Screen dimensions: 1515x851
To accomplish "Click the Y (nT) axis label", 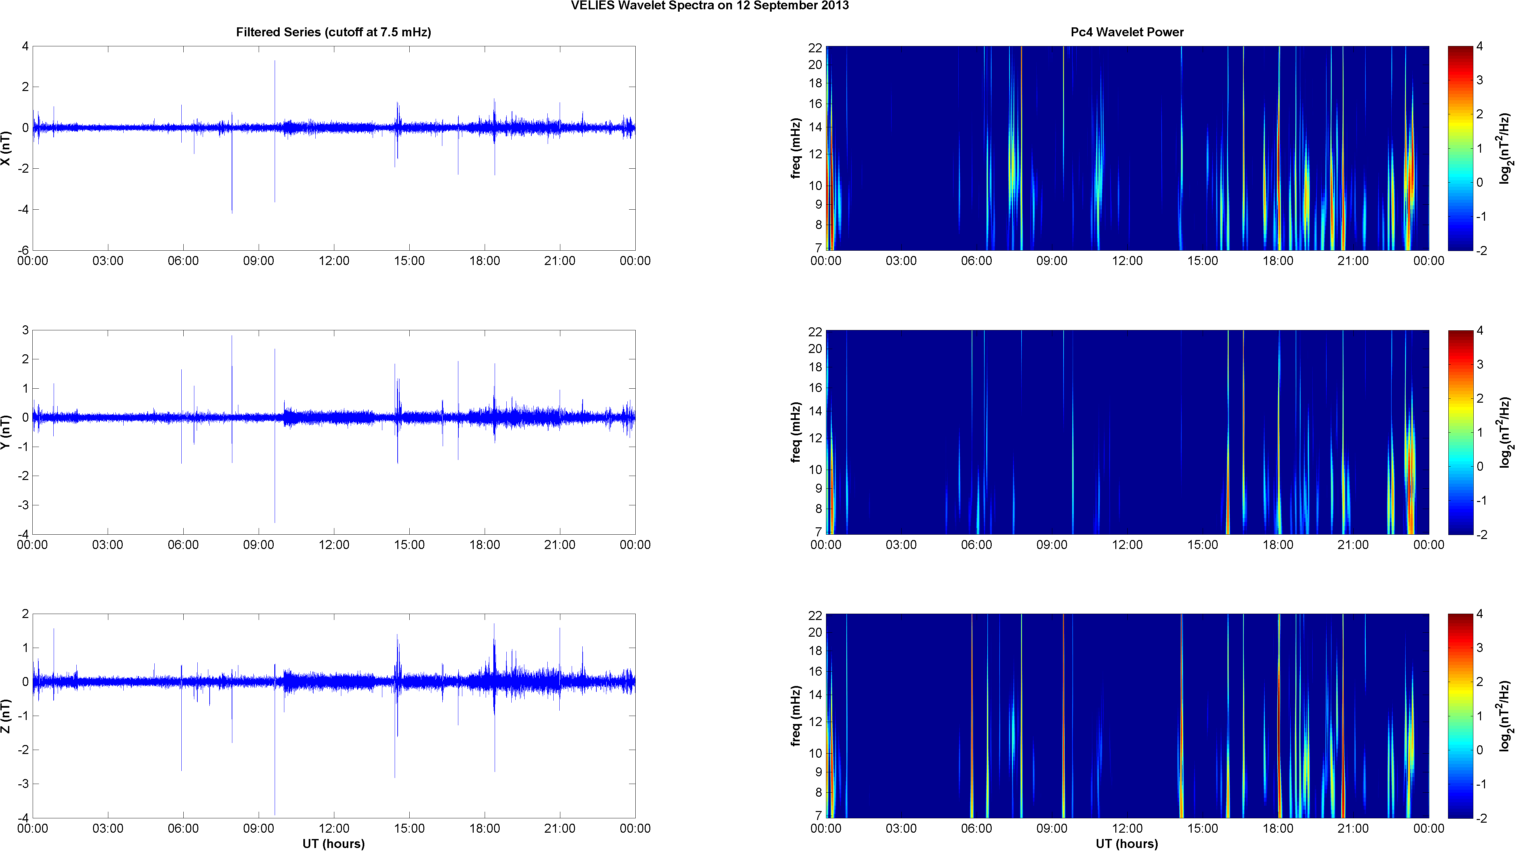I will (7, 432).
